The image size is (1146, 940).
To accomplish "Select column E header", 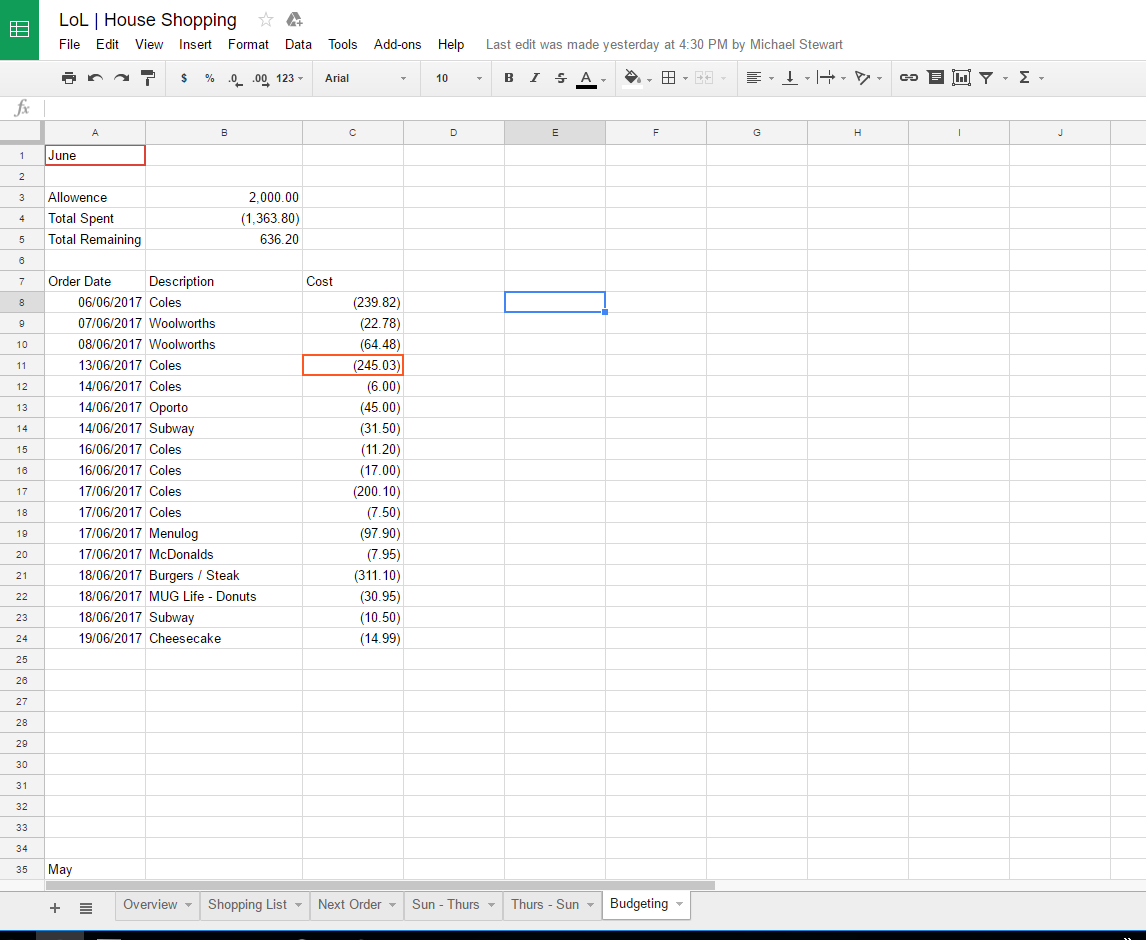I will pos(555,132).
